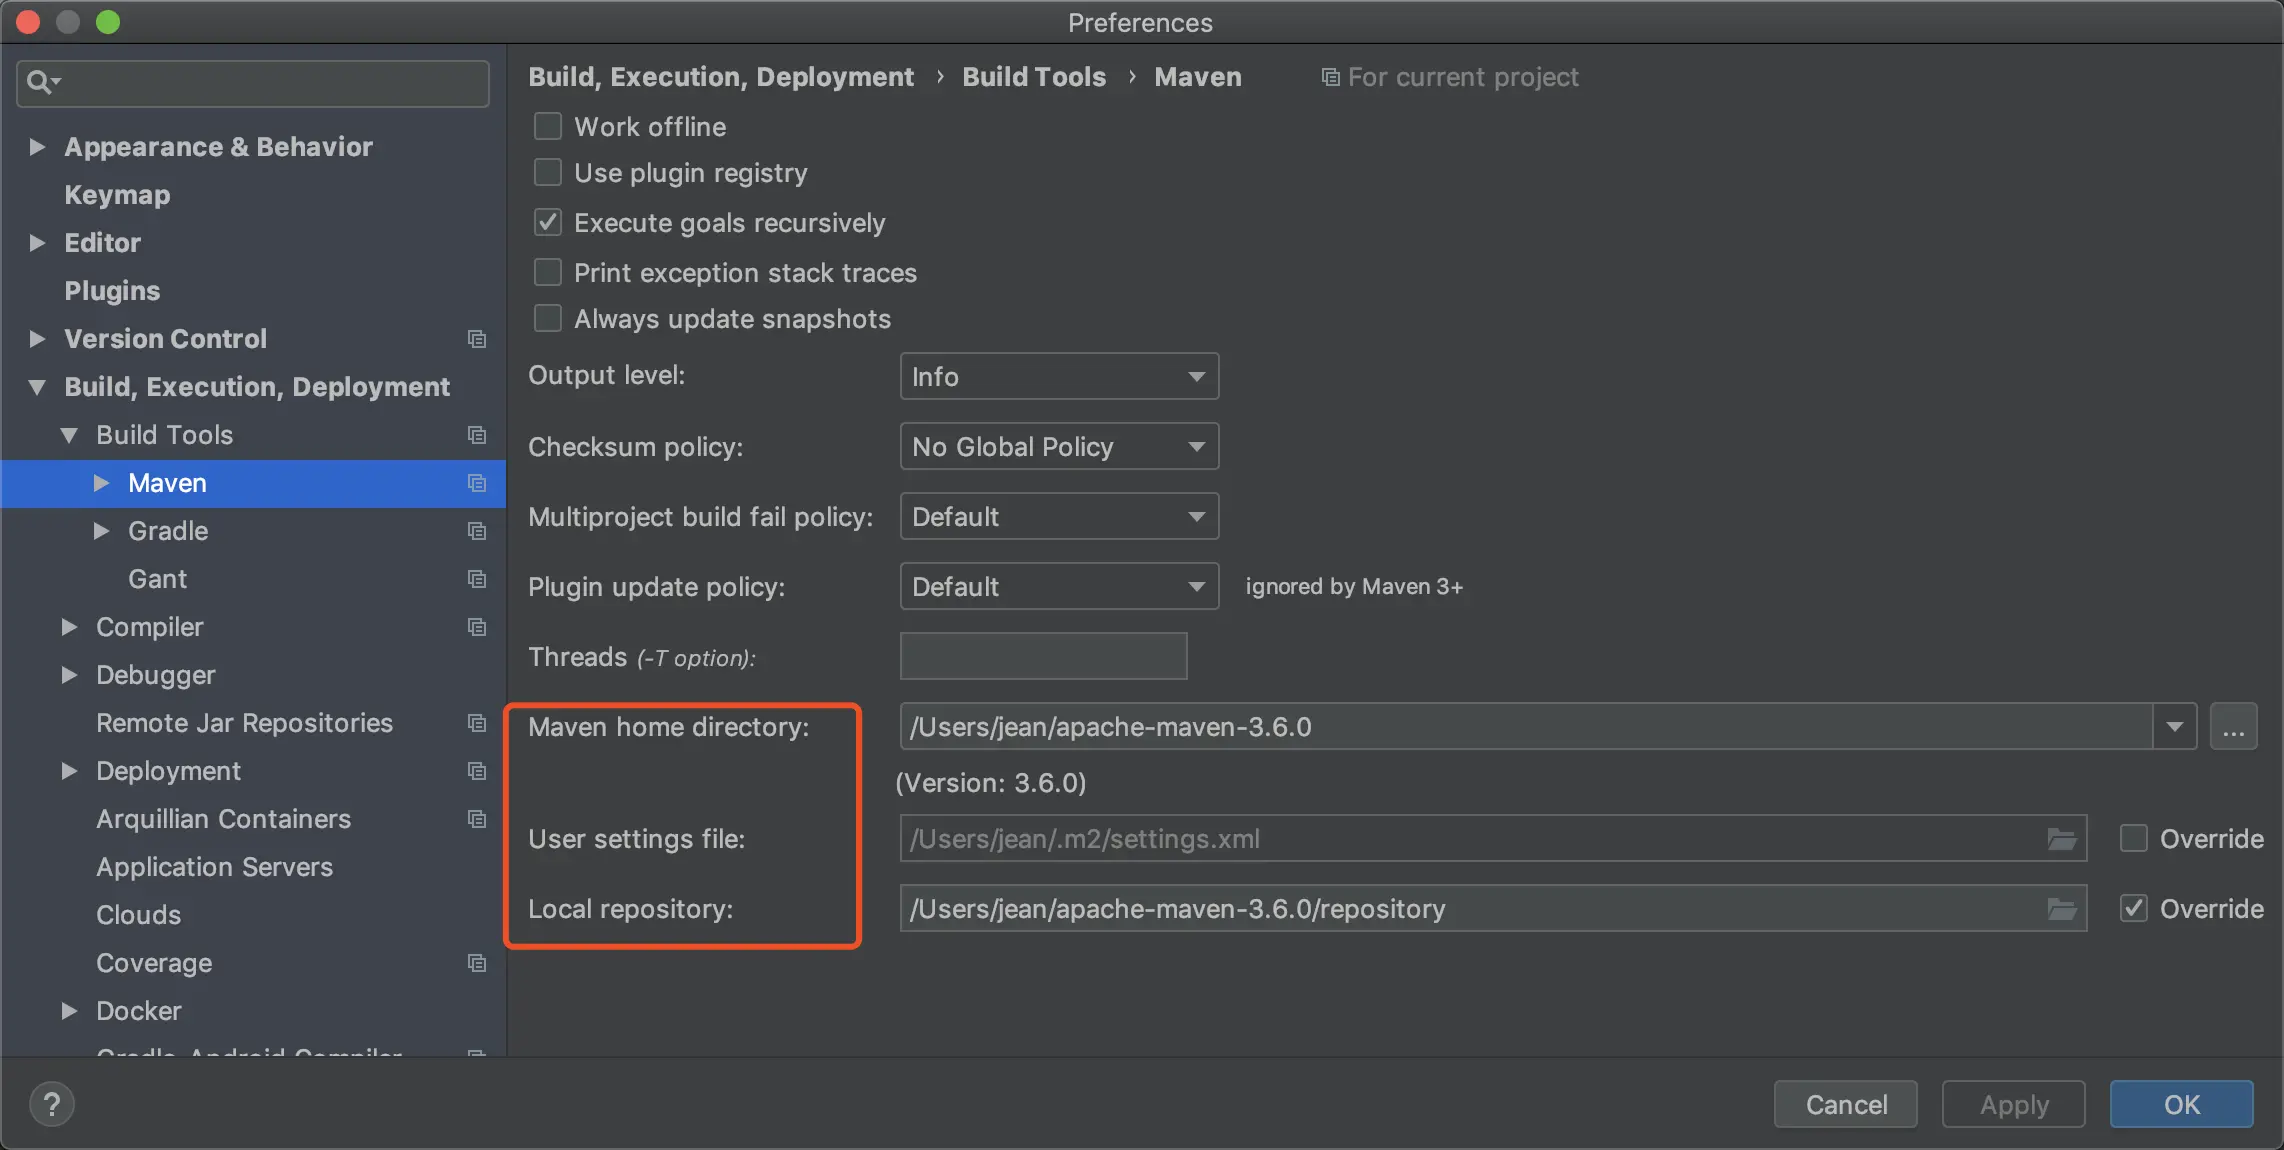
Task: Expand the Maven home directory dropdown arrow
Action: (2174, 727)
